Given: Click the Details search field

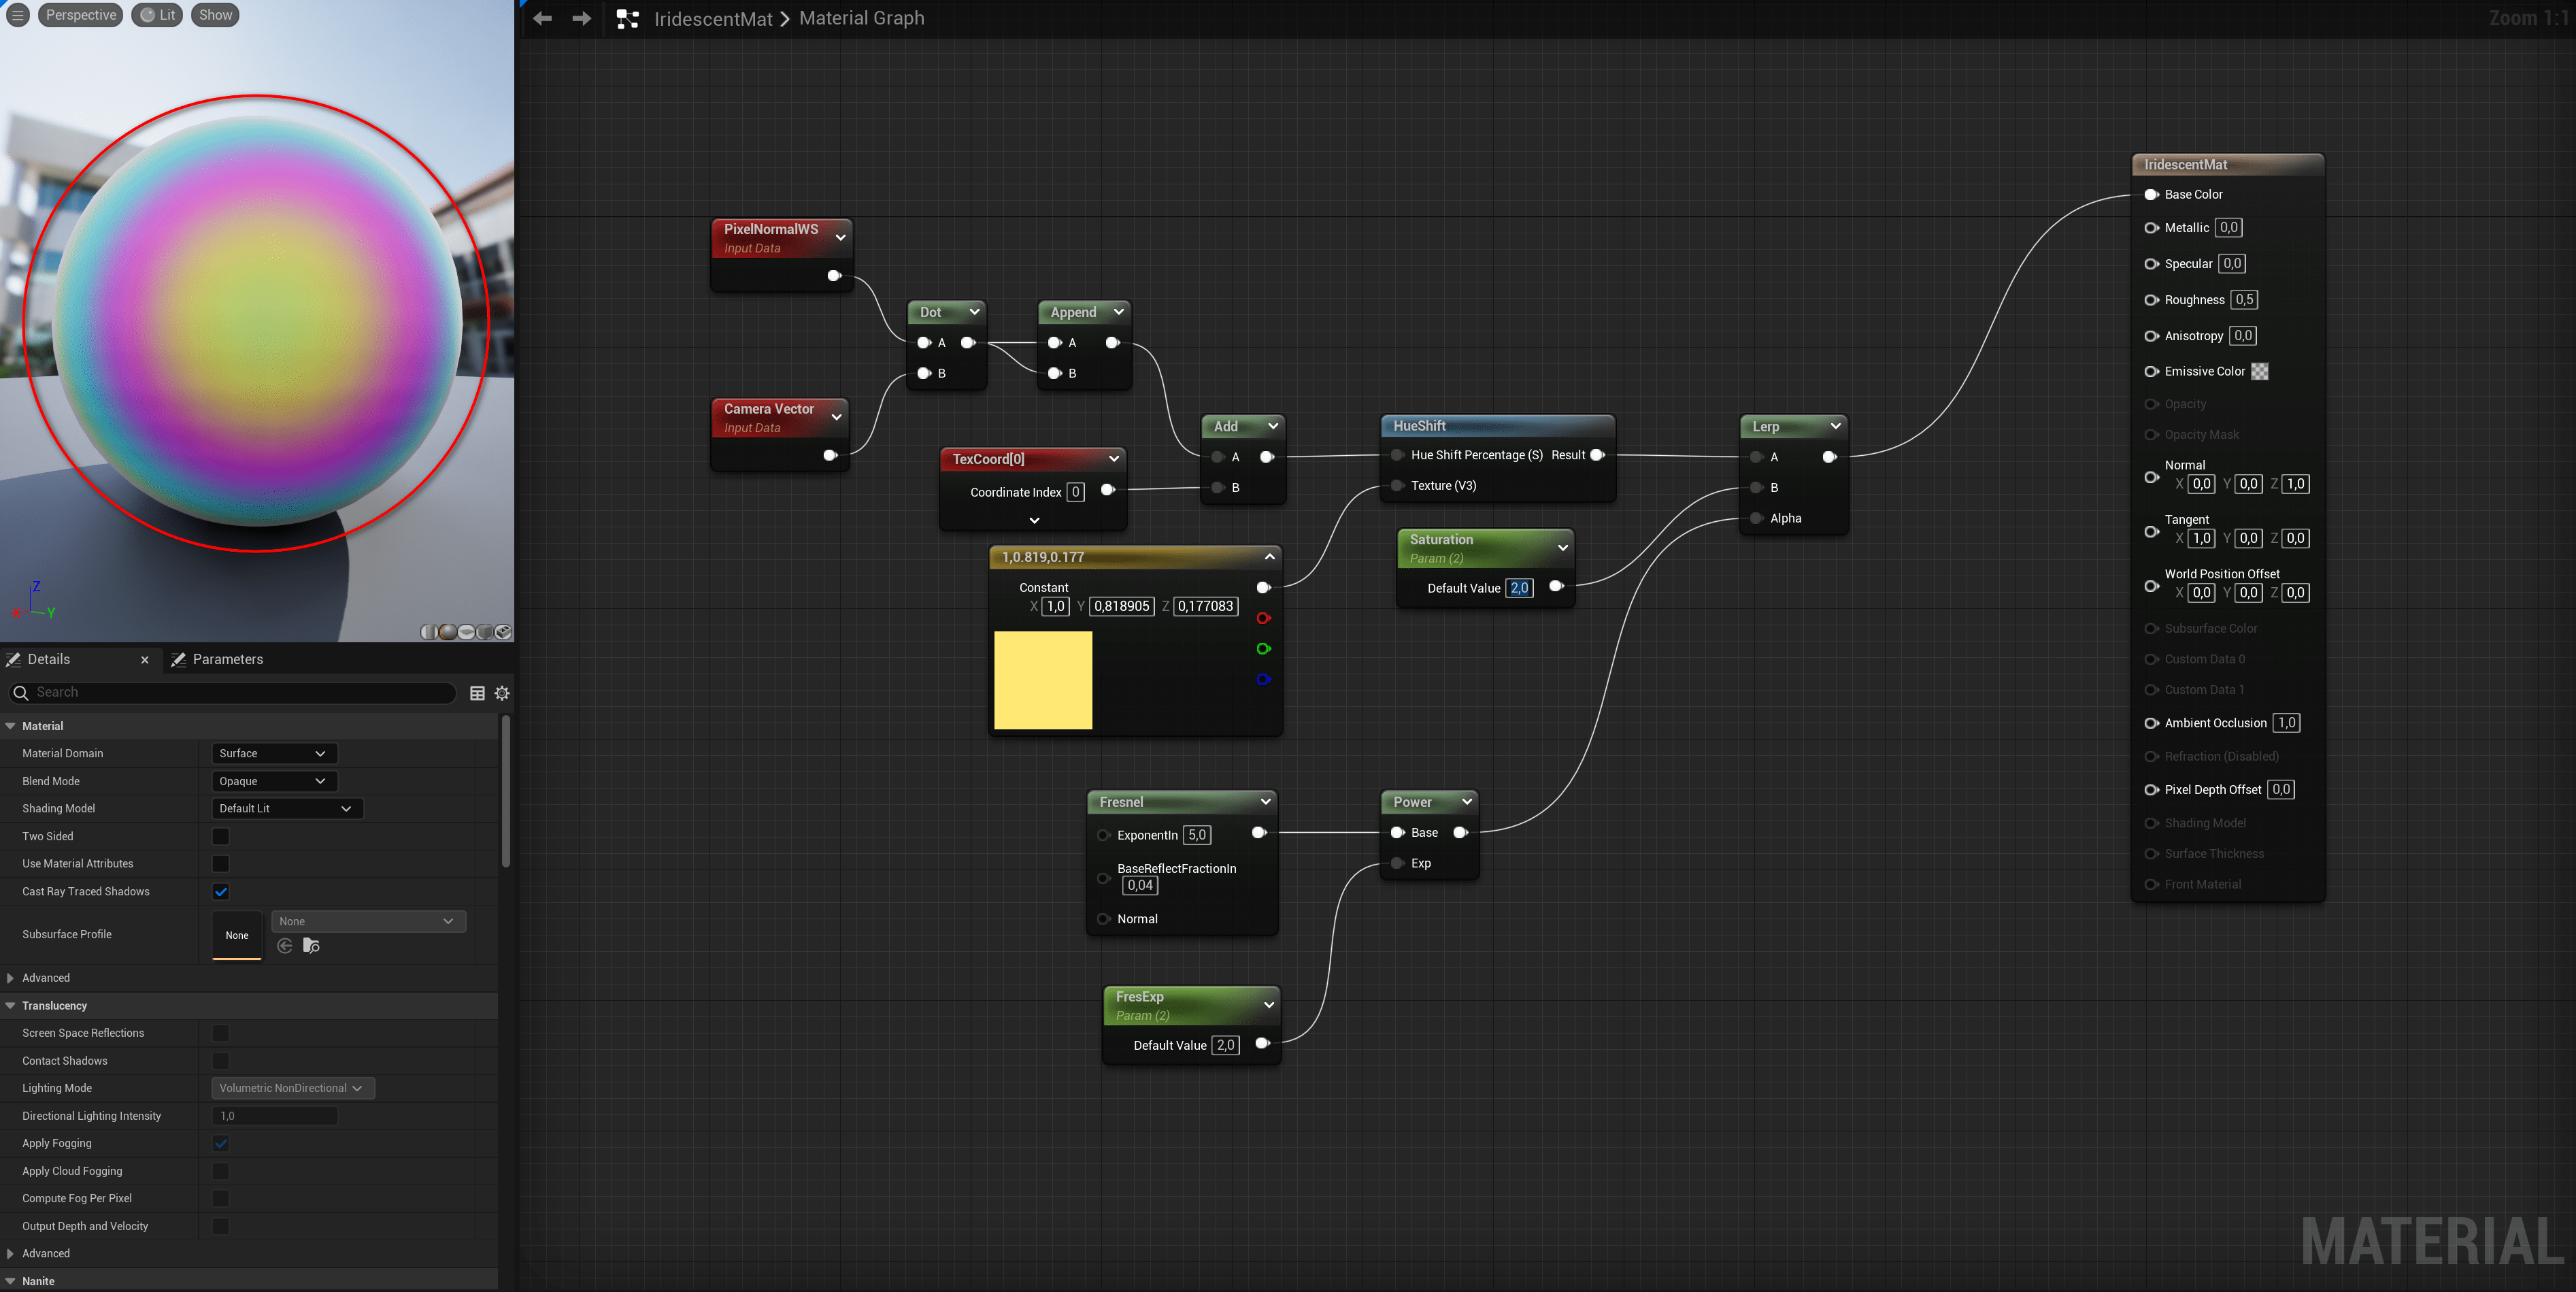Looking at the screenshot, I should [240, 692].
